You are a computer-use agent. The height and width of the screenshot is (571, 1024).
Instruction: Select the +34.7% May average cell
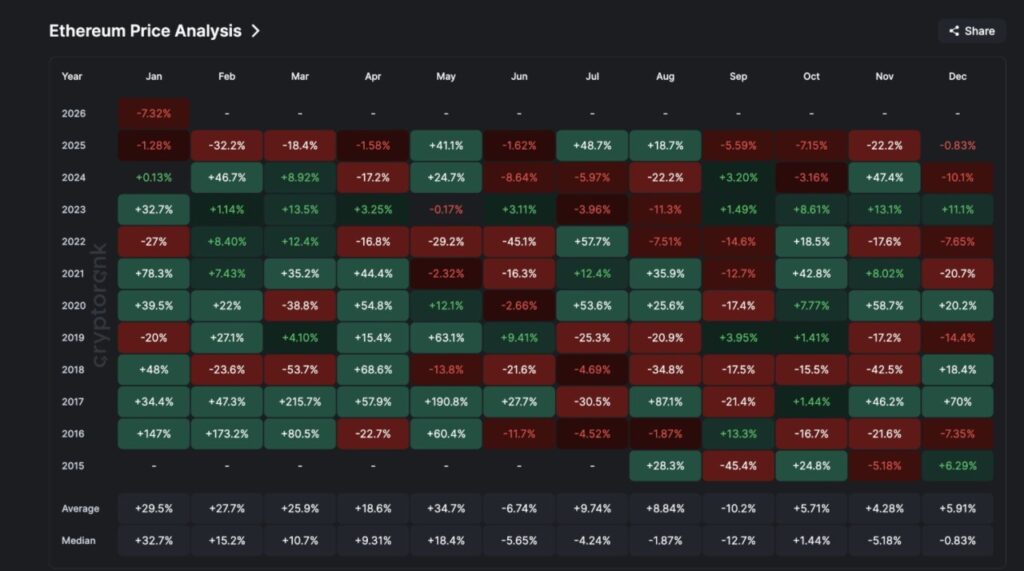coord(446,508)
